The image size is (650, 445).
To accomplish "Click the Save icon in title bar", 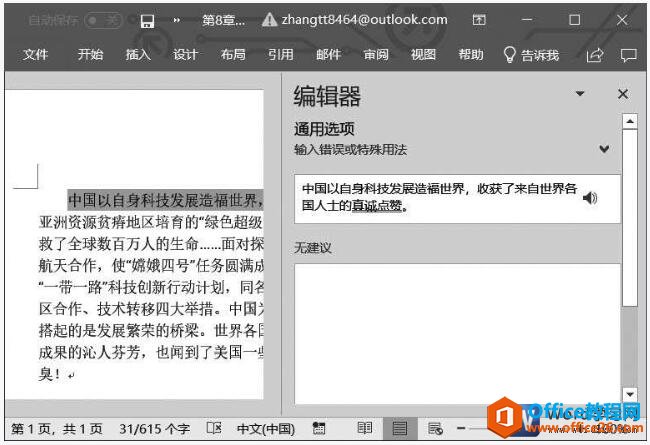I will (147, 20).
